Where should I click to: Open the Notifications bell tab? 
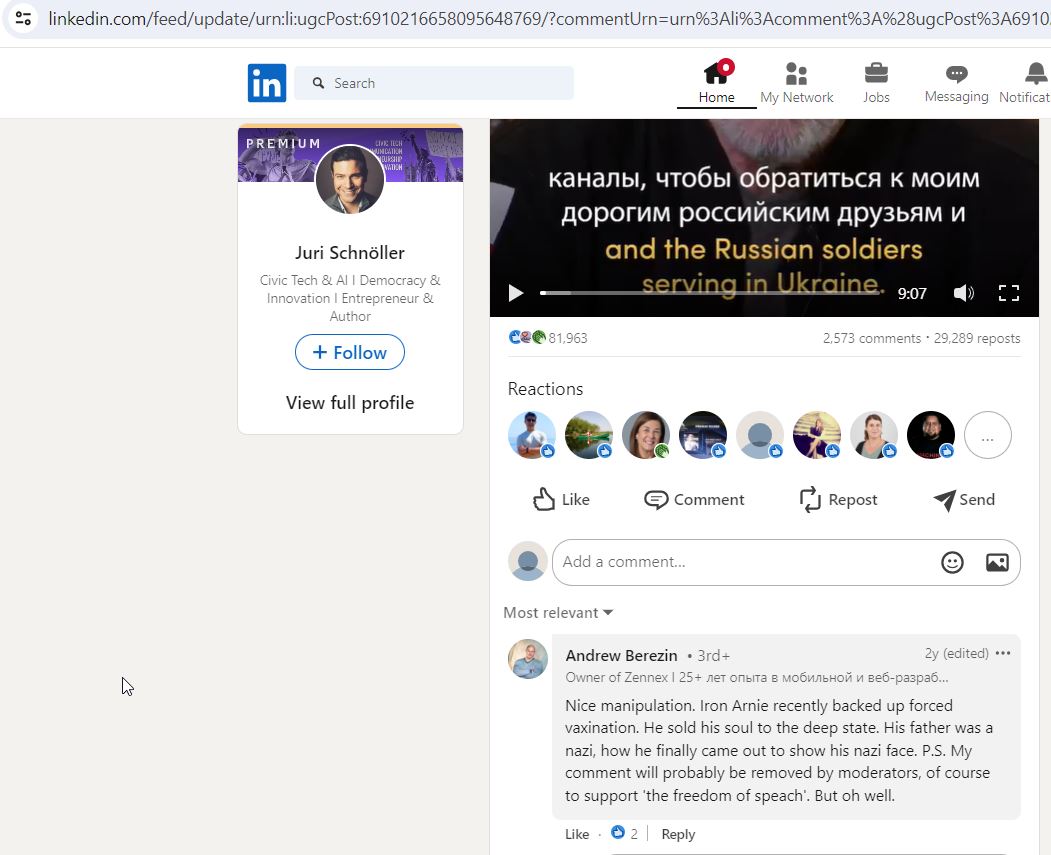(x=1026, y=82)
